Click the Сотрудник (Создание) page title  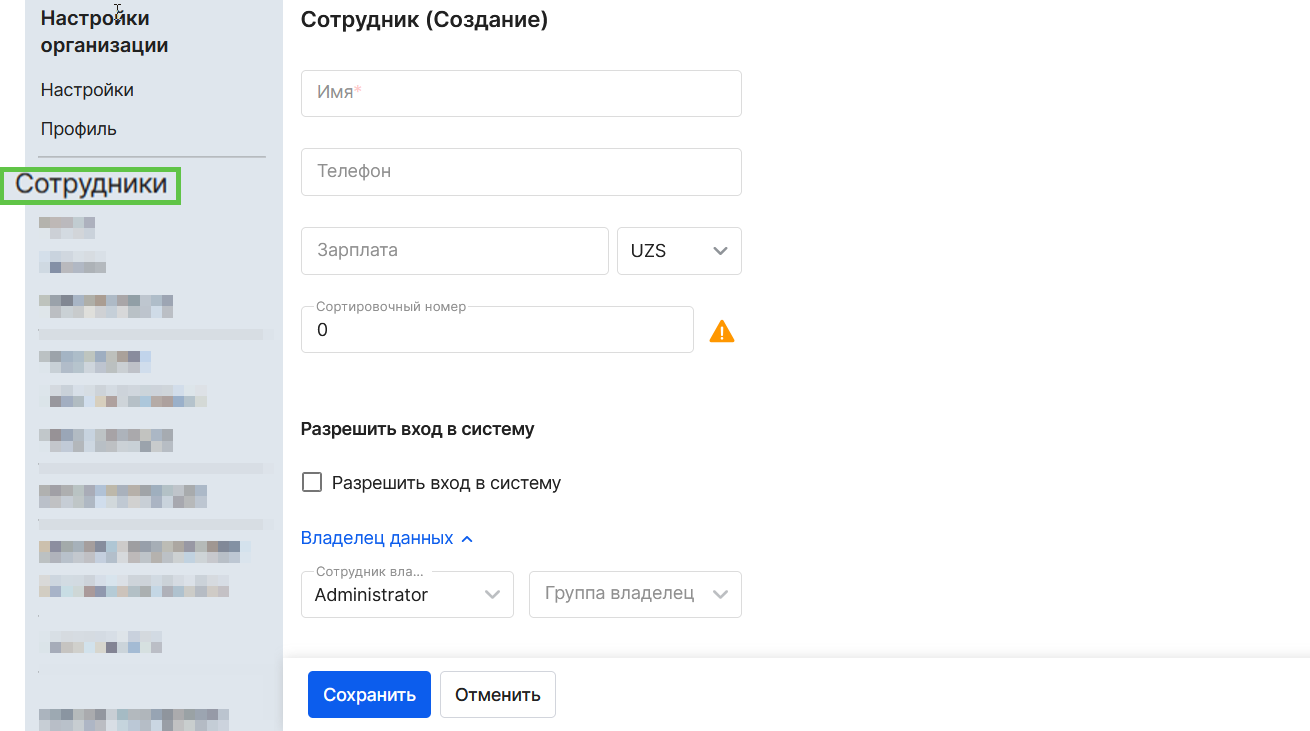click(424, 20)
